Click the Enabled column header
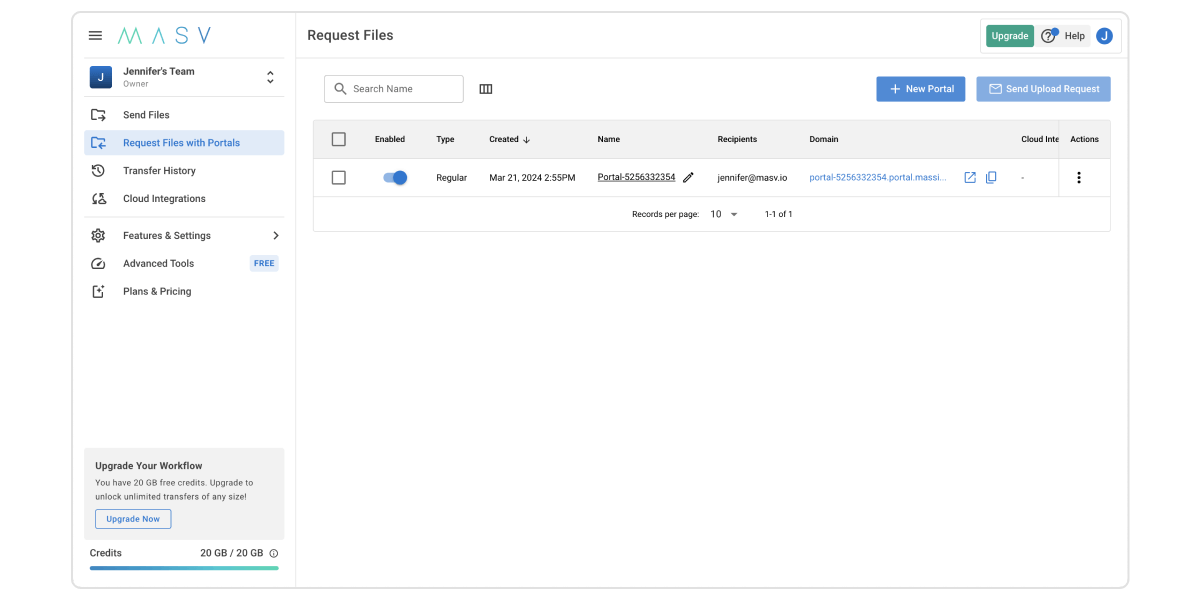This screenshot has height=600, width=1200. (390, 140)
